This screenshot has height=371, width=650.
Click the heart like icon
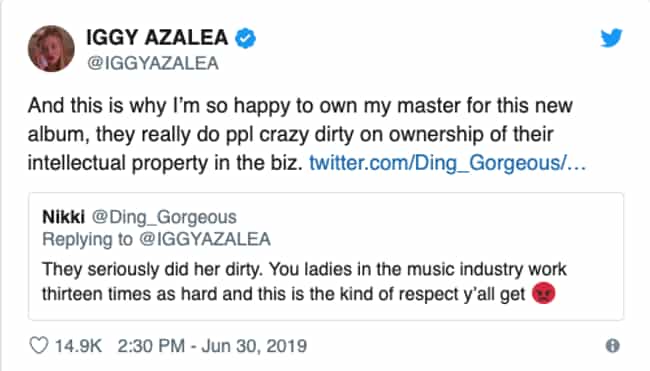pyautogui.click(x=39, y=345)
